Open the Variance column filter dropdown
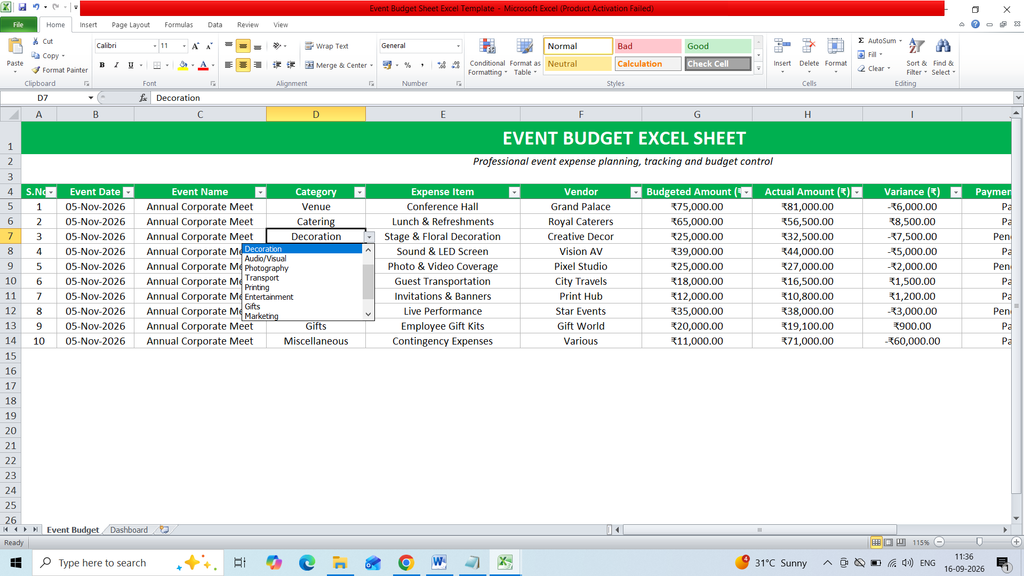 coord(955,192)
